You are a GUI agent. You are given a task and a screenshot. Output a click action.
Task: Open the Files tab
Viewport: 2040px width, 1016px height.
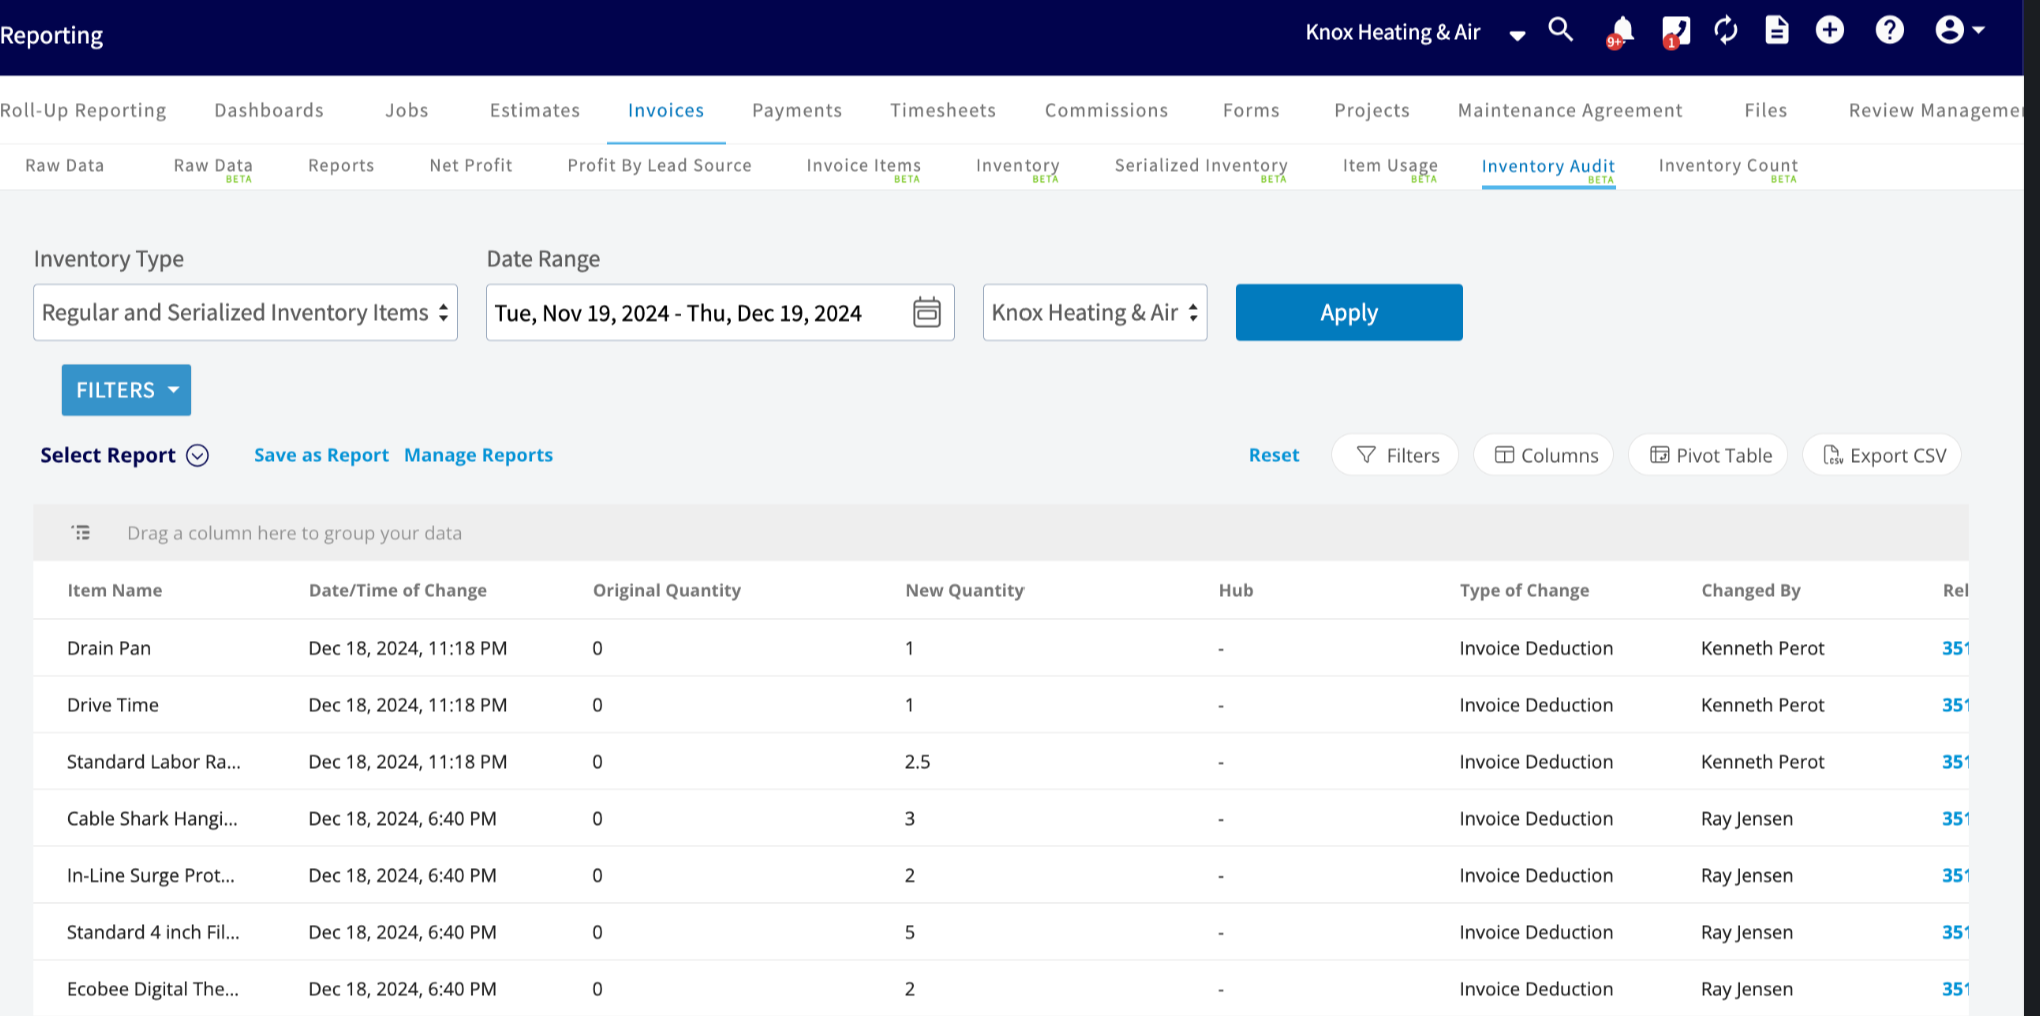(1766, 110)
